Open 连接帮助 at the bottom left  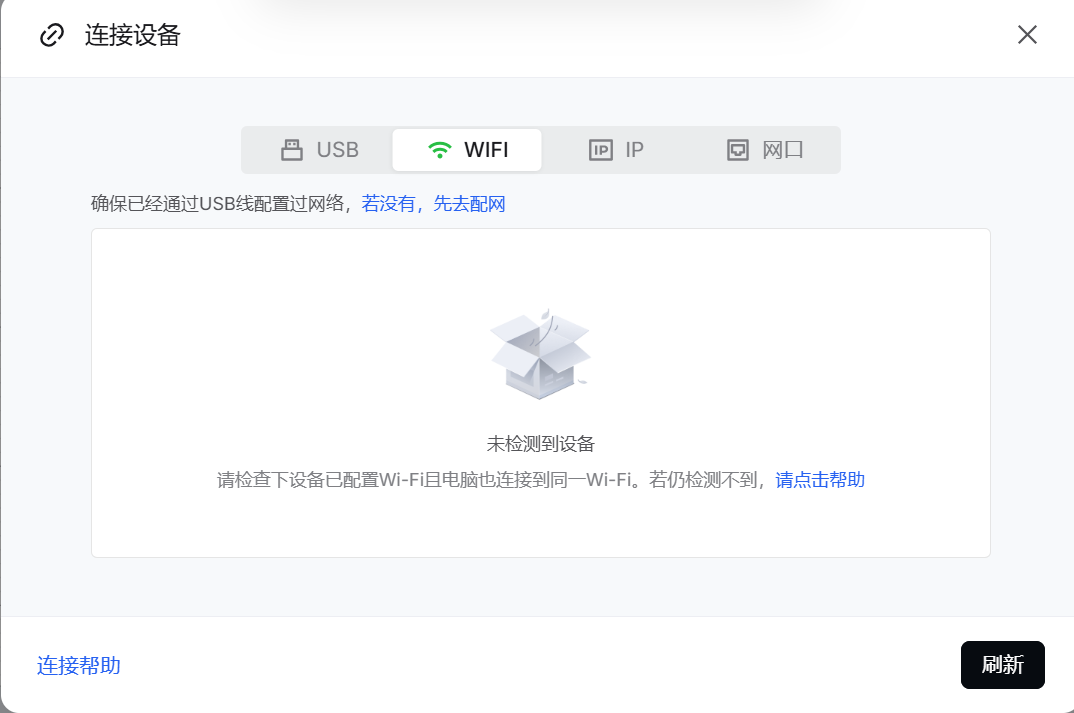point(79,665)
